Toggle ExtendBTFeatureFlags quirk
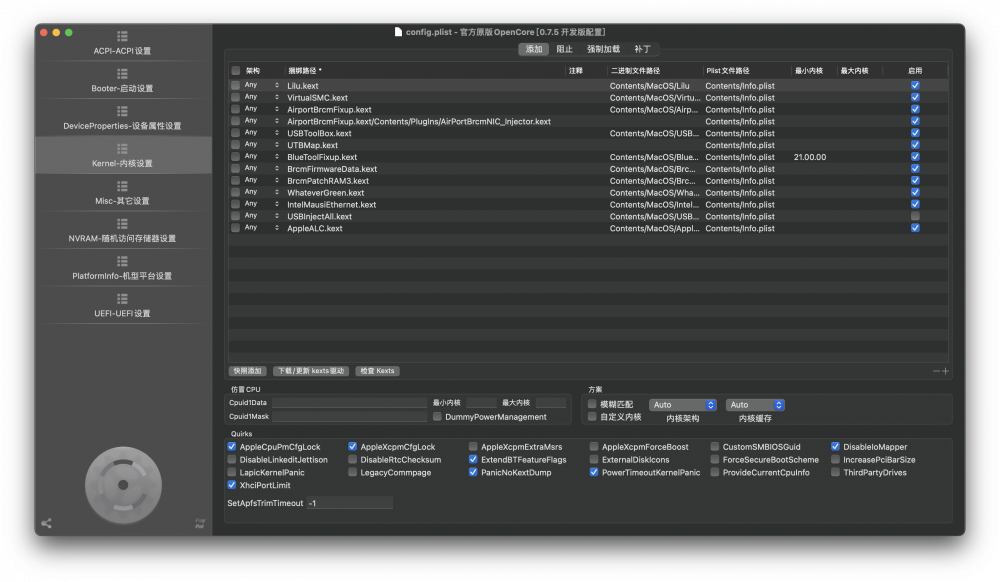 473,460
